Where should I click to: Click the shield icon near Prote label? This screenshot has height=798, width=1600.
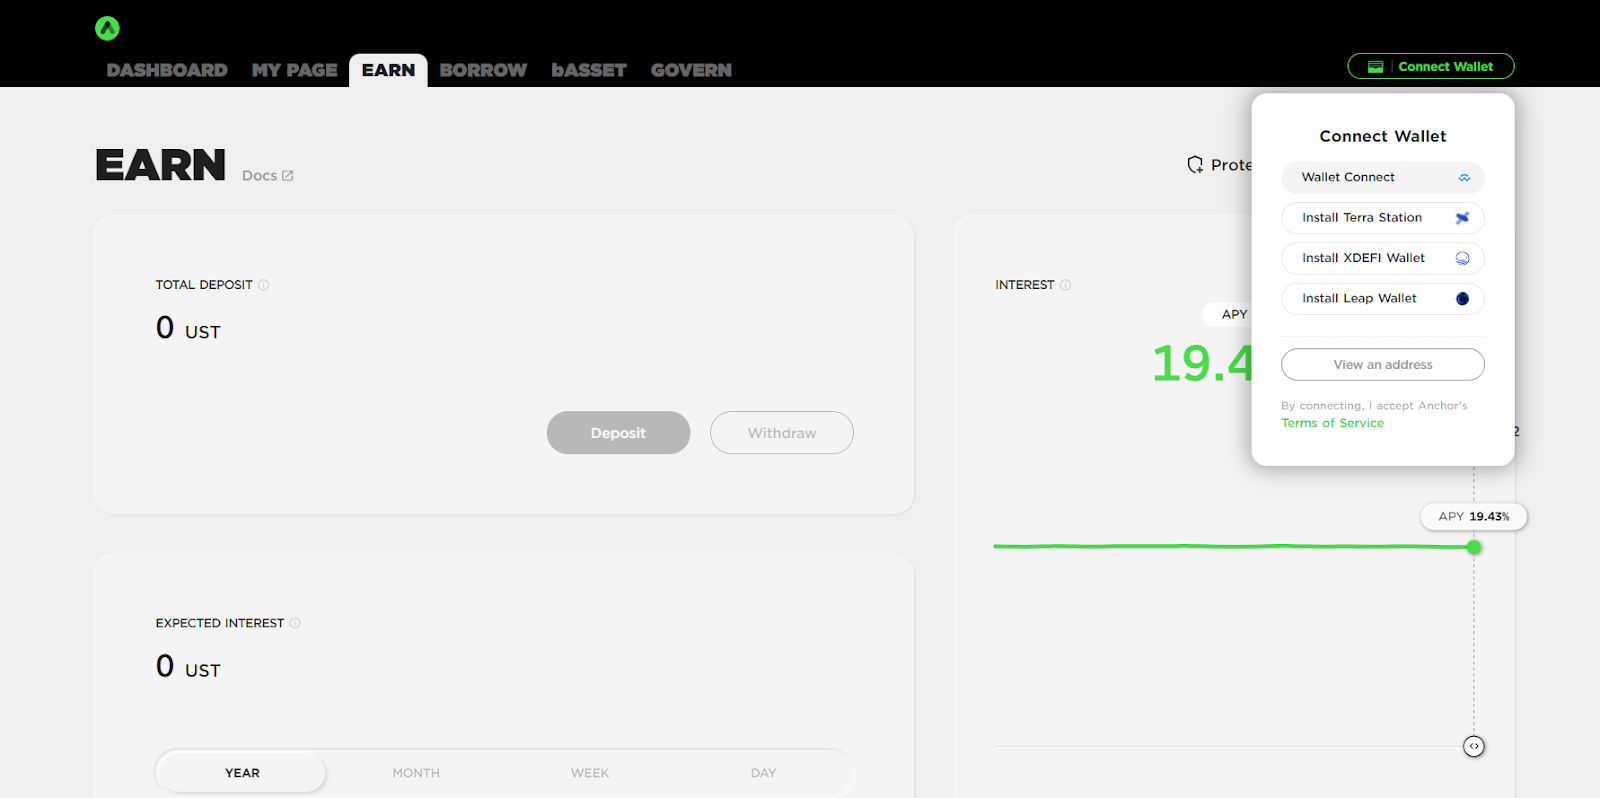(1195, 165)
